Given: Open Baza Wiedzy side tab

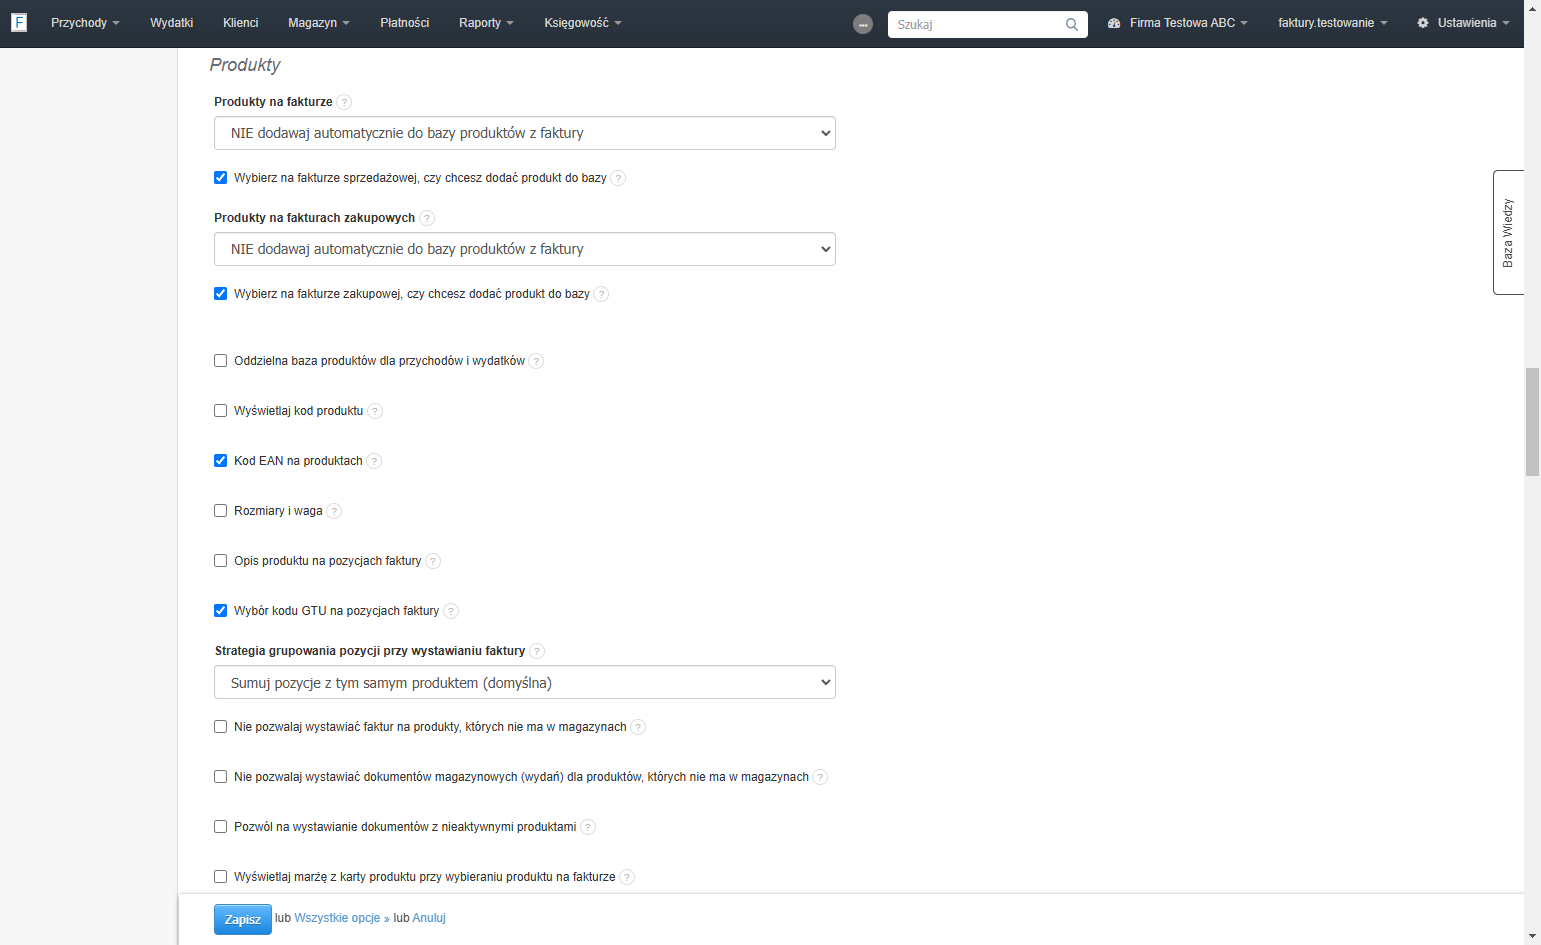Looking at the screenshot, I should pos(1508,232).
